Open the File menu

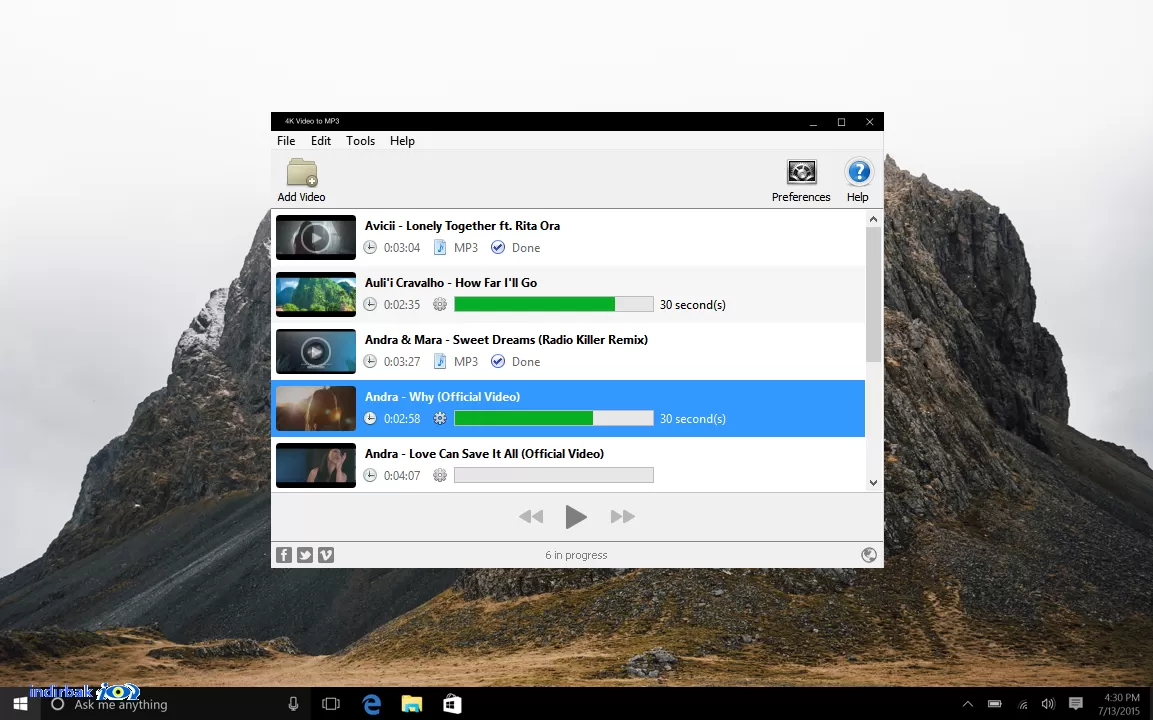[286, 140]
